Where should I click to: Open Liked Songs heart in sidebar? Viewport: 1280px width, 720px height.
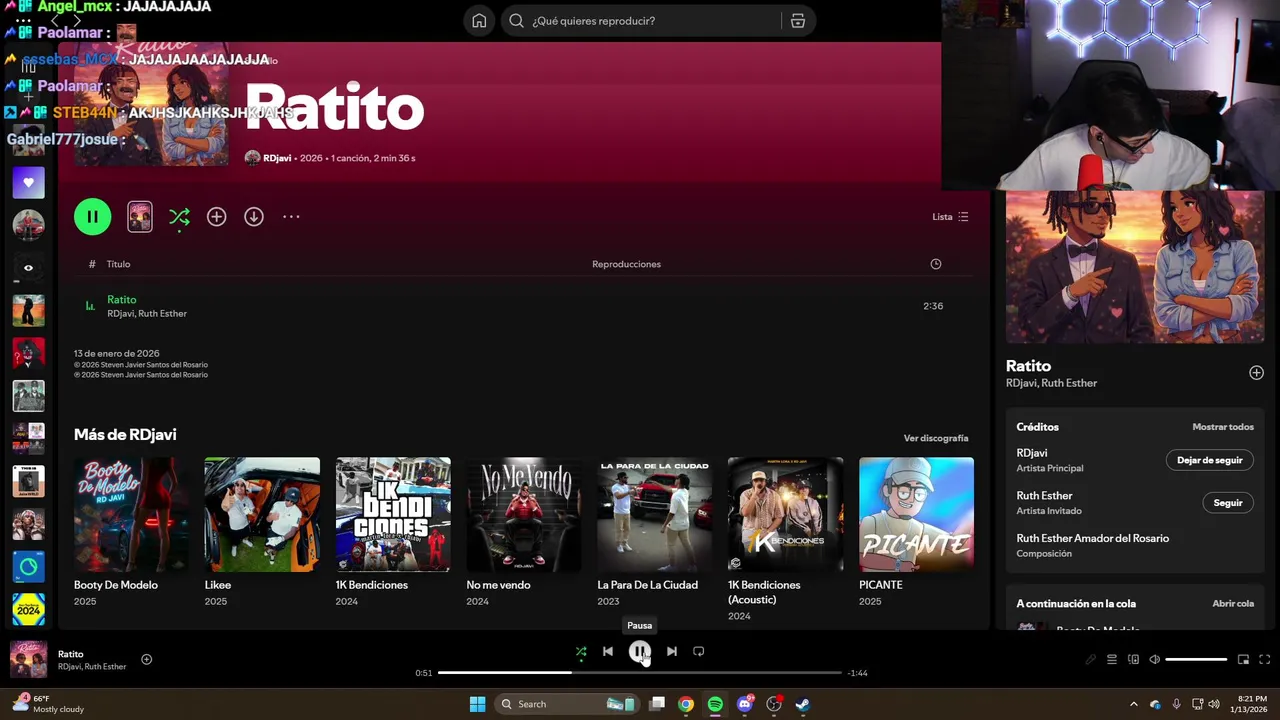[x=28, y=183]
